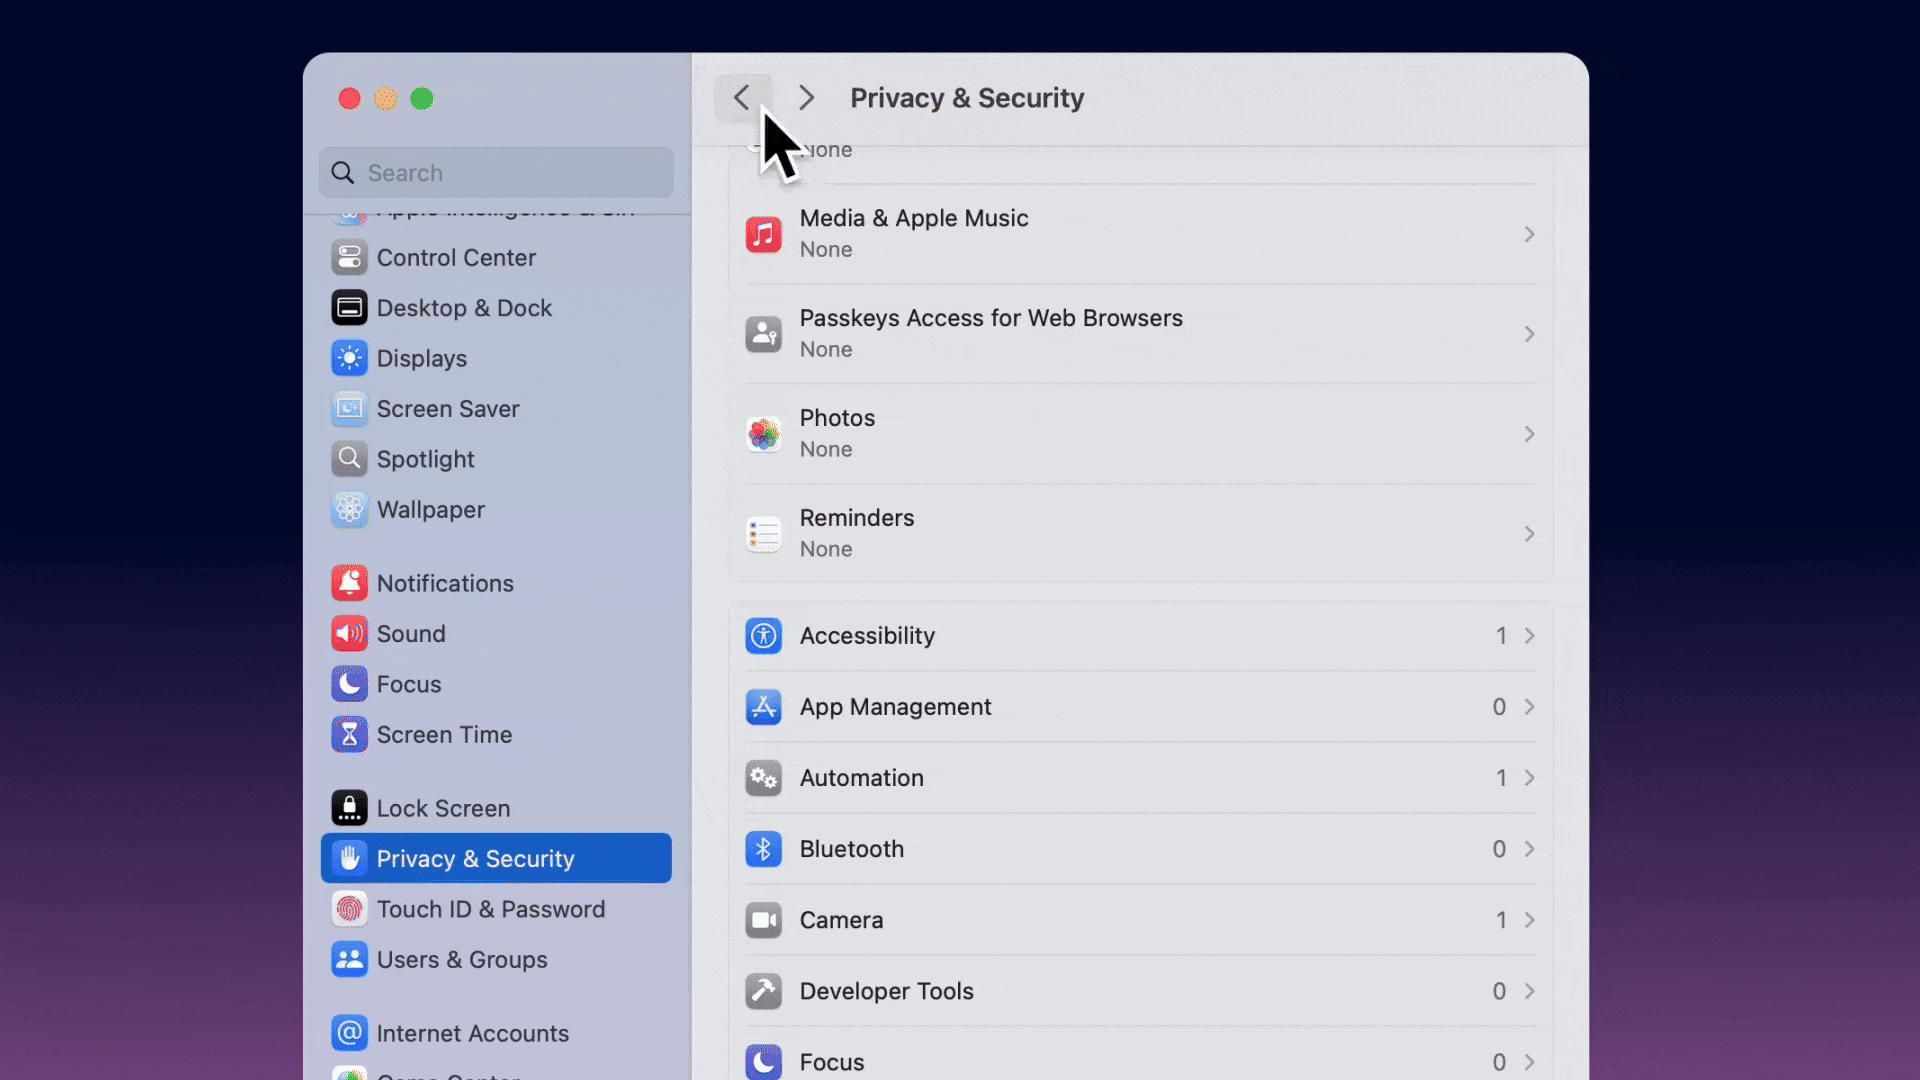Screen dimensions: 1920x1080
Task: Click the App Management icon
Action: pyautogui.click(x=763, y=707)
